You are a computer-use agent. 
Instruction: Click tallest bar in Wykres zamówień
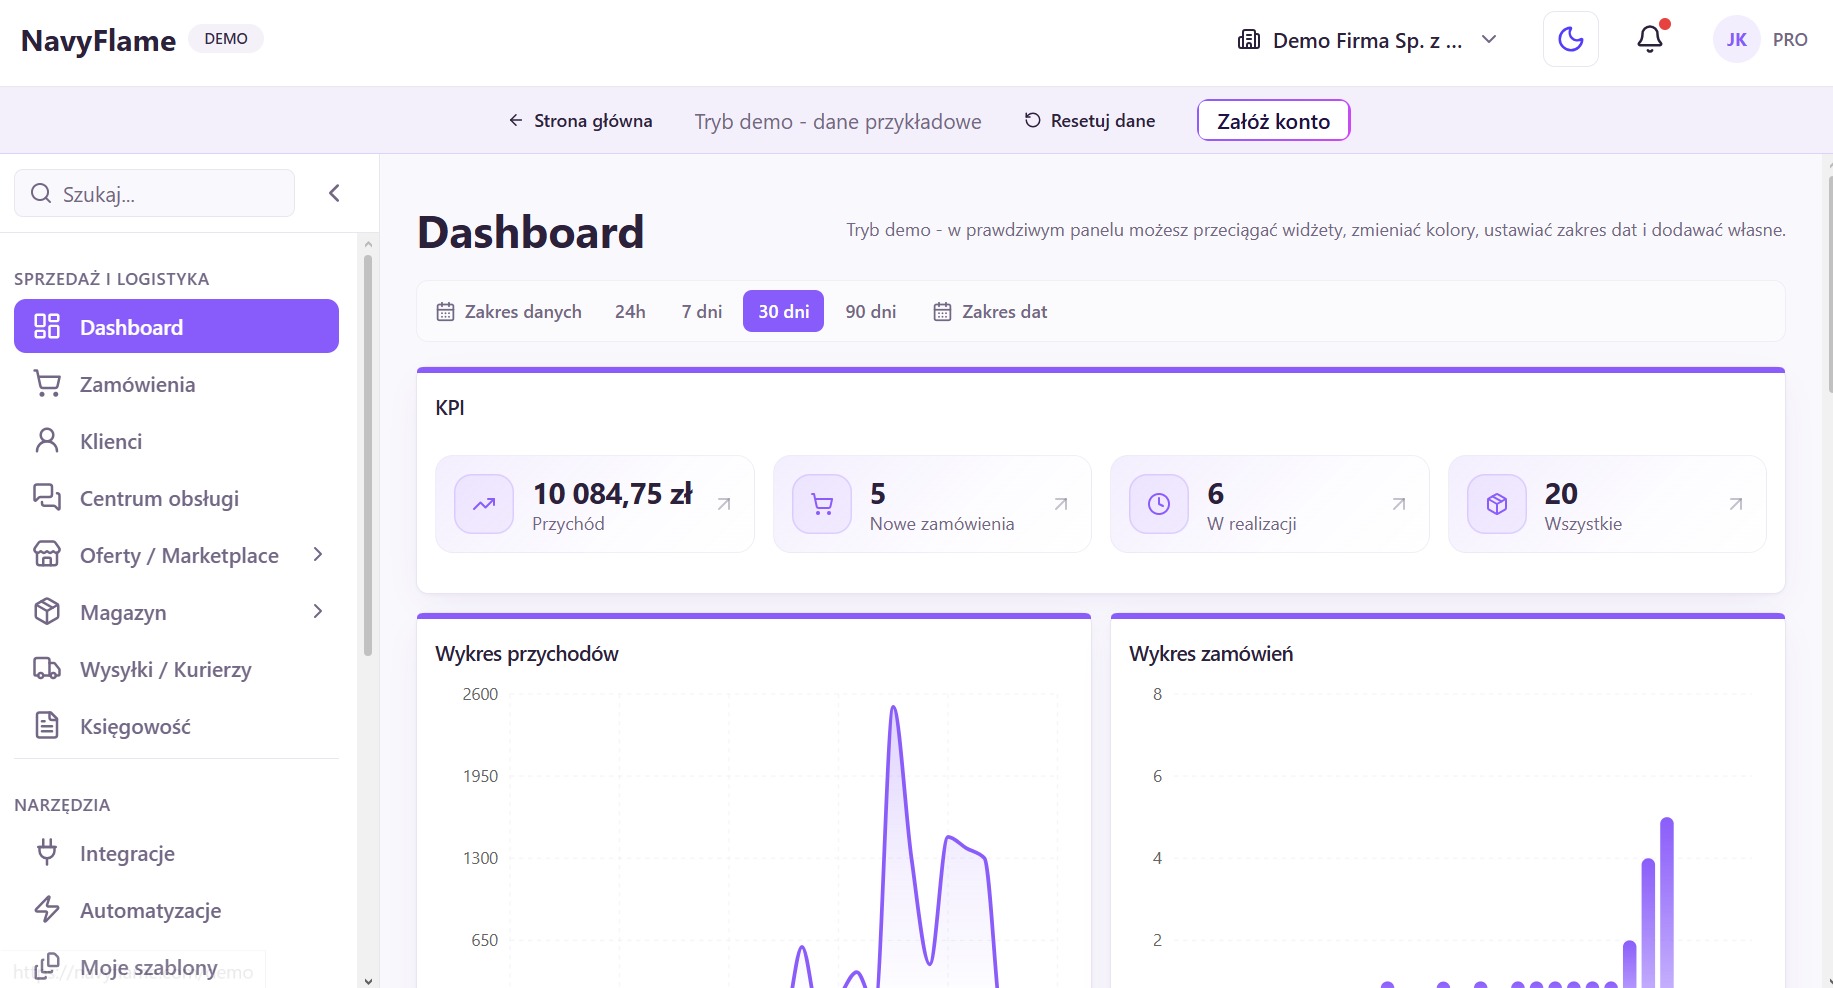[x=1666, y=902]
